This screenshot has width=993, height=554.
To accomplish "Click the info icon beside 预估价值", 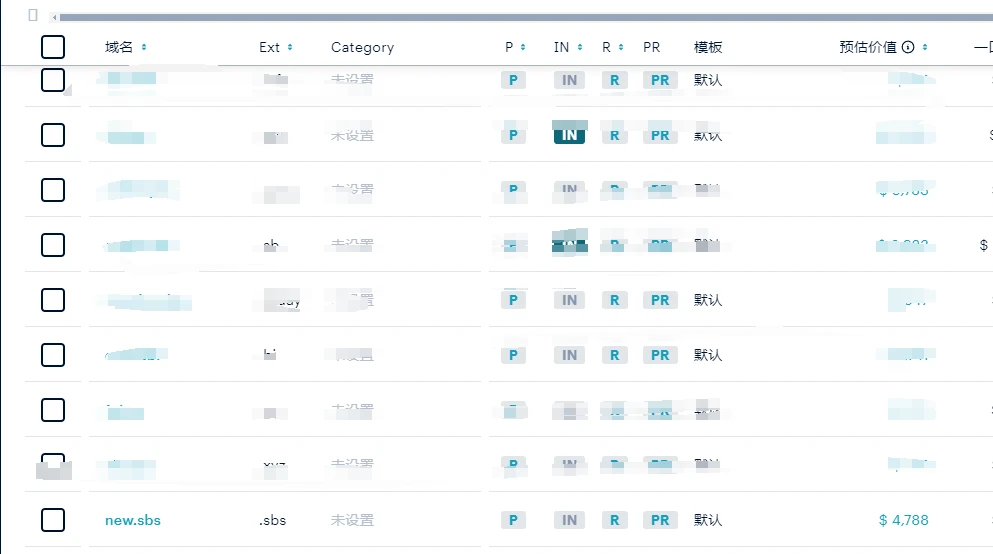I will click(x=908, y=47).
